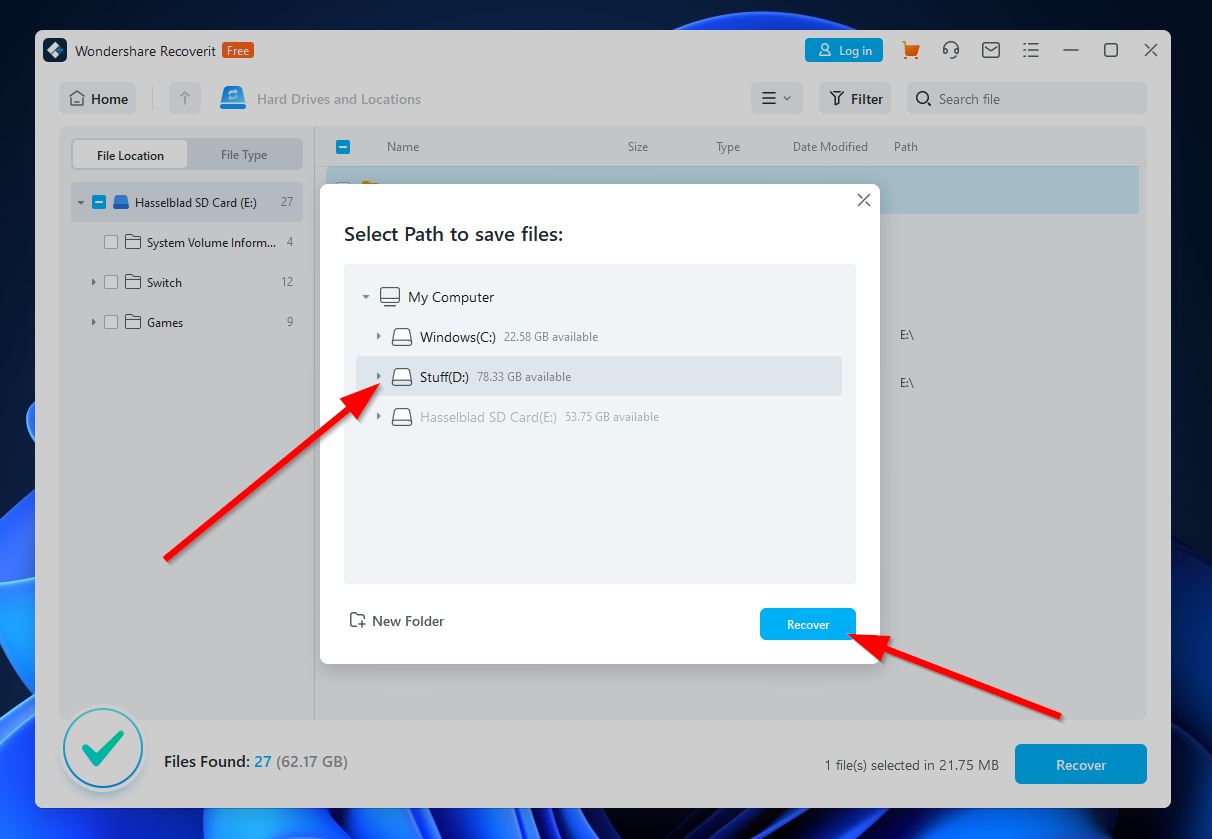Click Recover in the save-path dialog
The image size is (1212, 839).
click(808, 624)
